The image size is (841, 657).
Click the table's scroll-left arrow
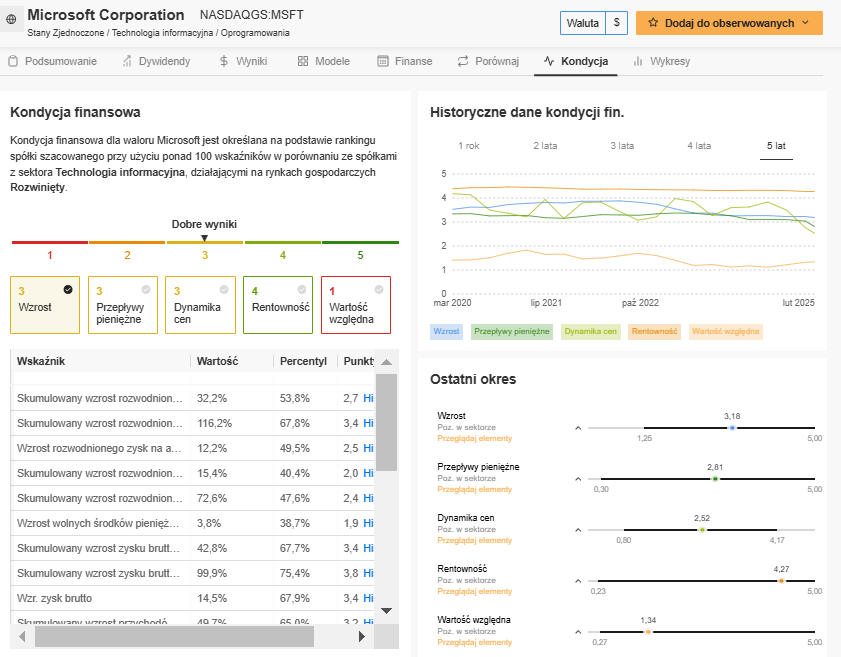[x=22, y=637]
